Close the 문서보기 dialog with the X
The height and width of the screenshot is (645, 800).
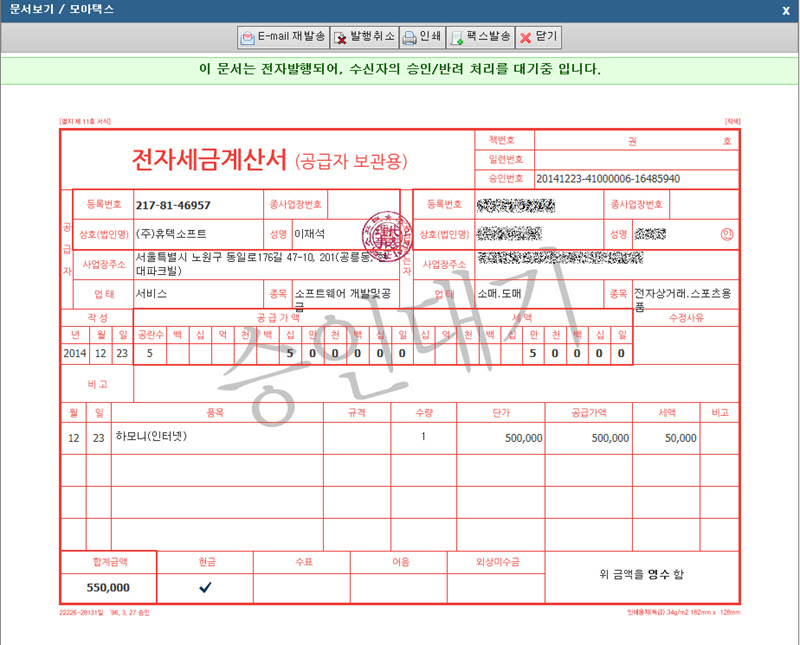786,11
